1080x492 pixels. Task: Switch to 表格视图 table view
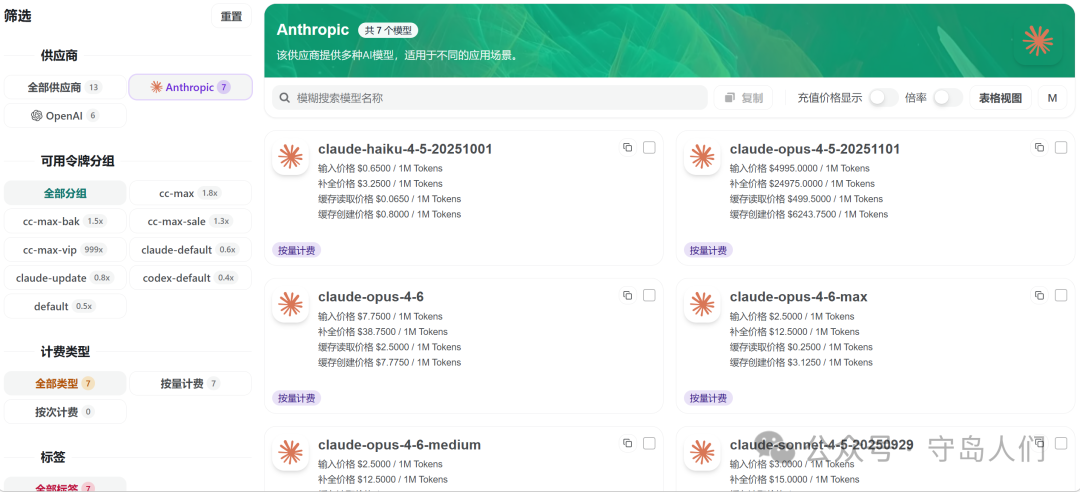click(x=1001, y=98)
